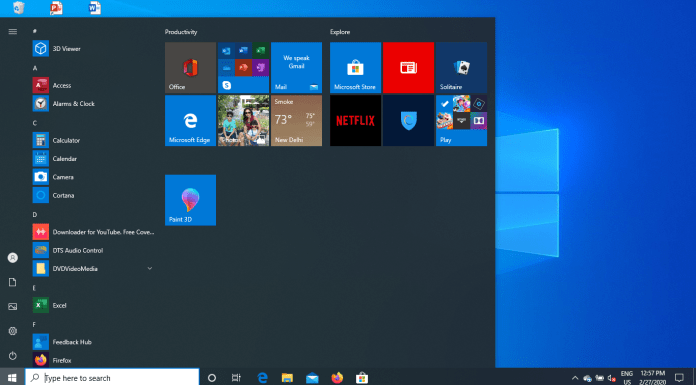Open the Microsoft Store tile
This screenshot has height=385, width=696.
355,67
